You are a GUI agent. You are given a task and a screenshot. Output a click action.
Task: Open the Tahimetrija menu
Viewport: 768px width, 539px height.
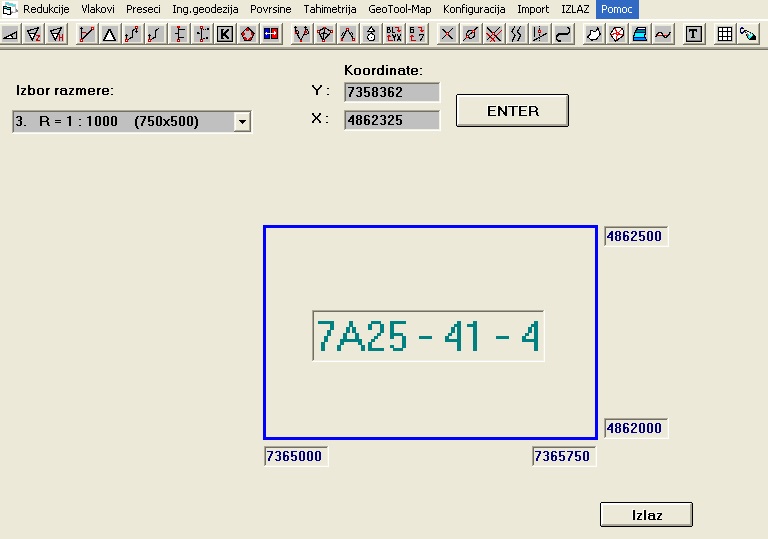click(330, 9)
